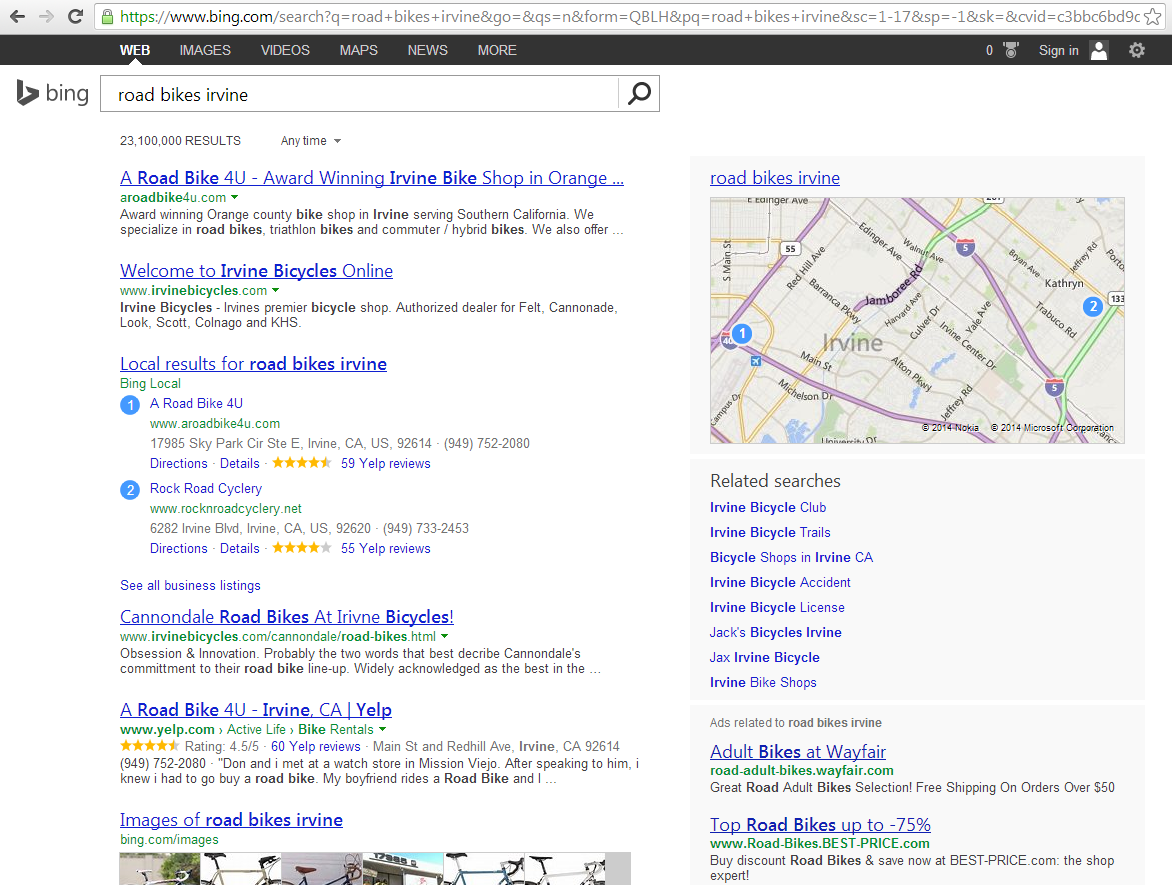Image resolution: width=1172 pixels, height=885 pixels.
Task: Click the Bing search input field
Action: tap(360, 94)
